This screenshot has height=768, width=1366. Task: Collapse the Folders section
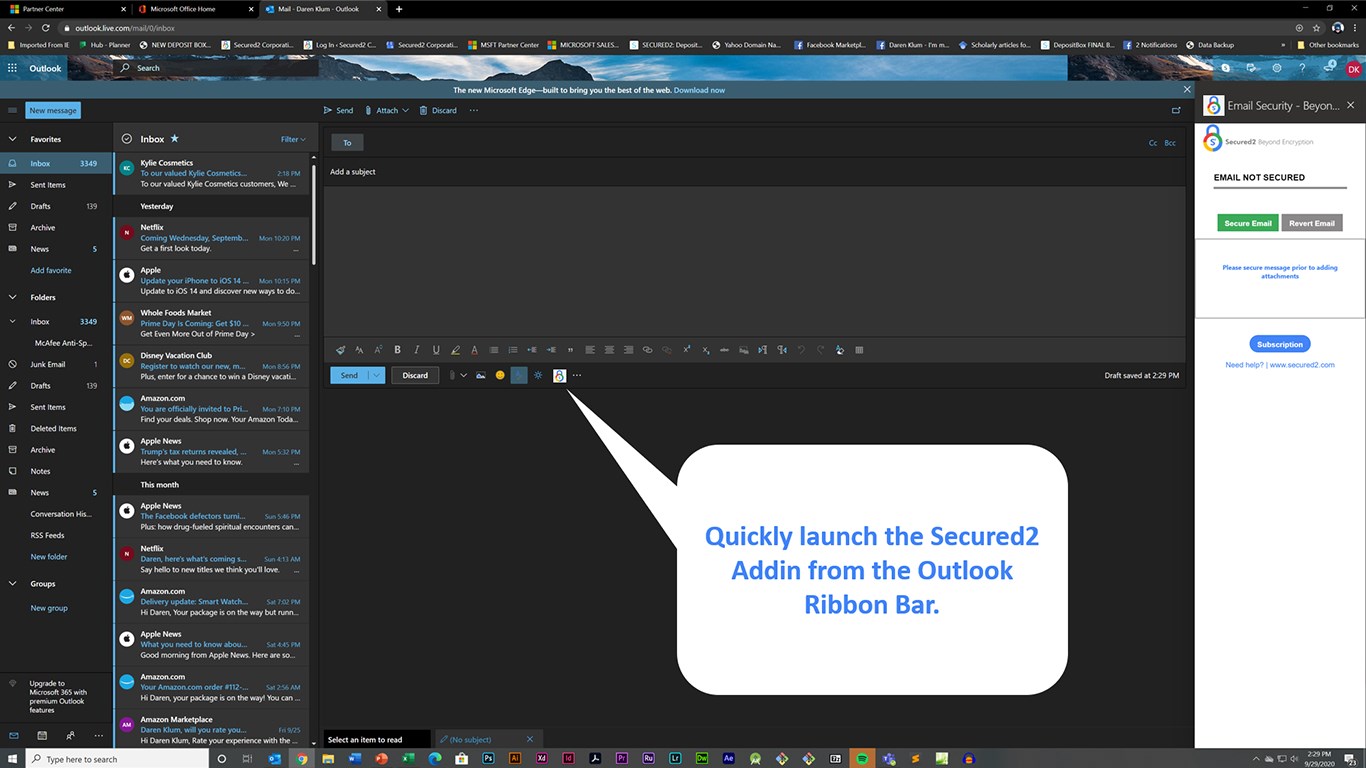pyautogui.click(x=12, y=297)
